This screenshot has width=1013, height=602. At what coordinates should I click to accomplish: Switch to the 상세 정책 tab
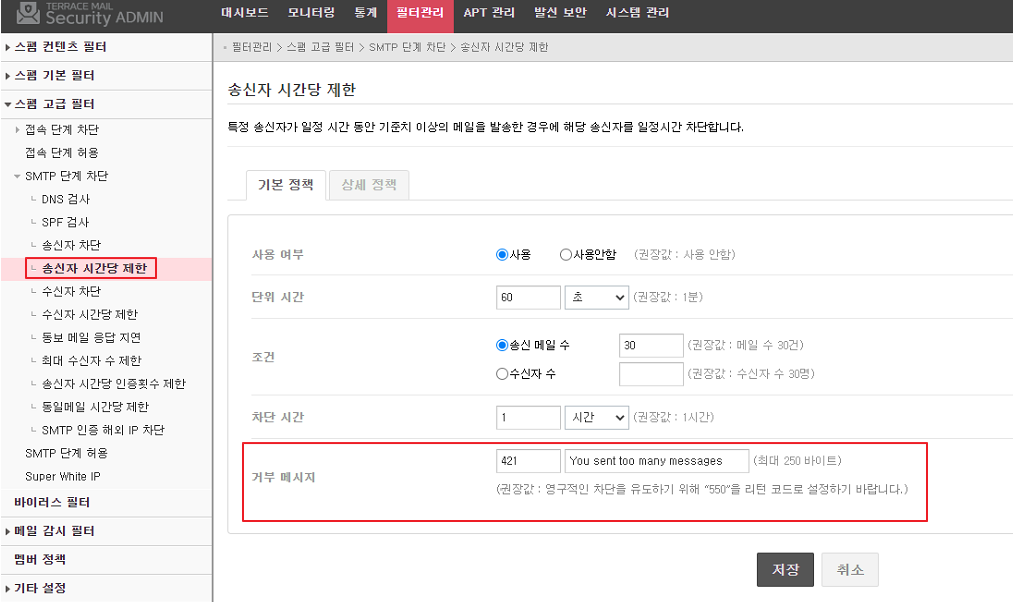tap(368, 185)
